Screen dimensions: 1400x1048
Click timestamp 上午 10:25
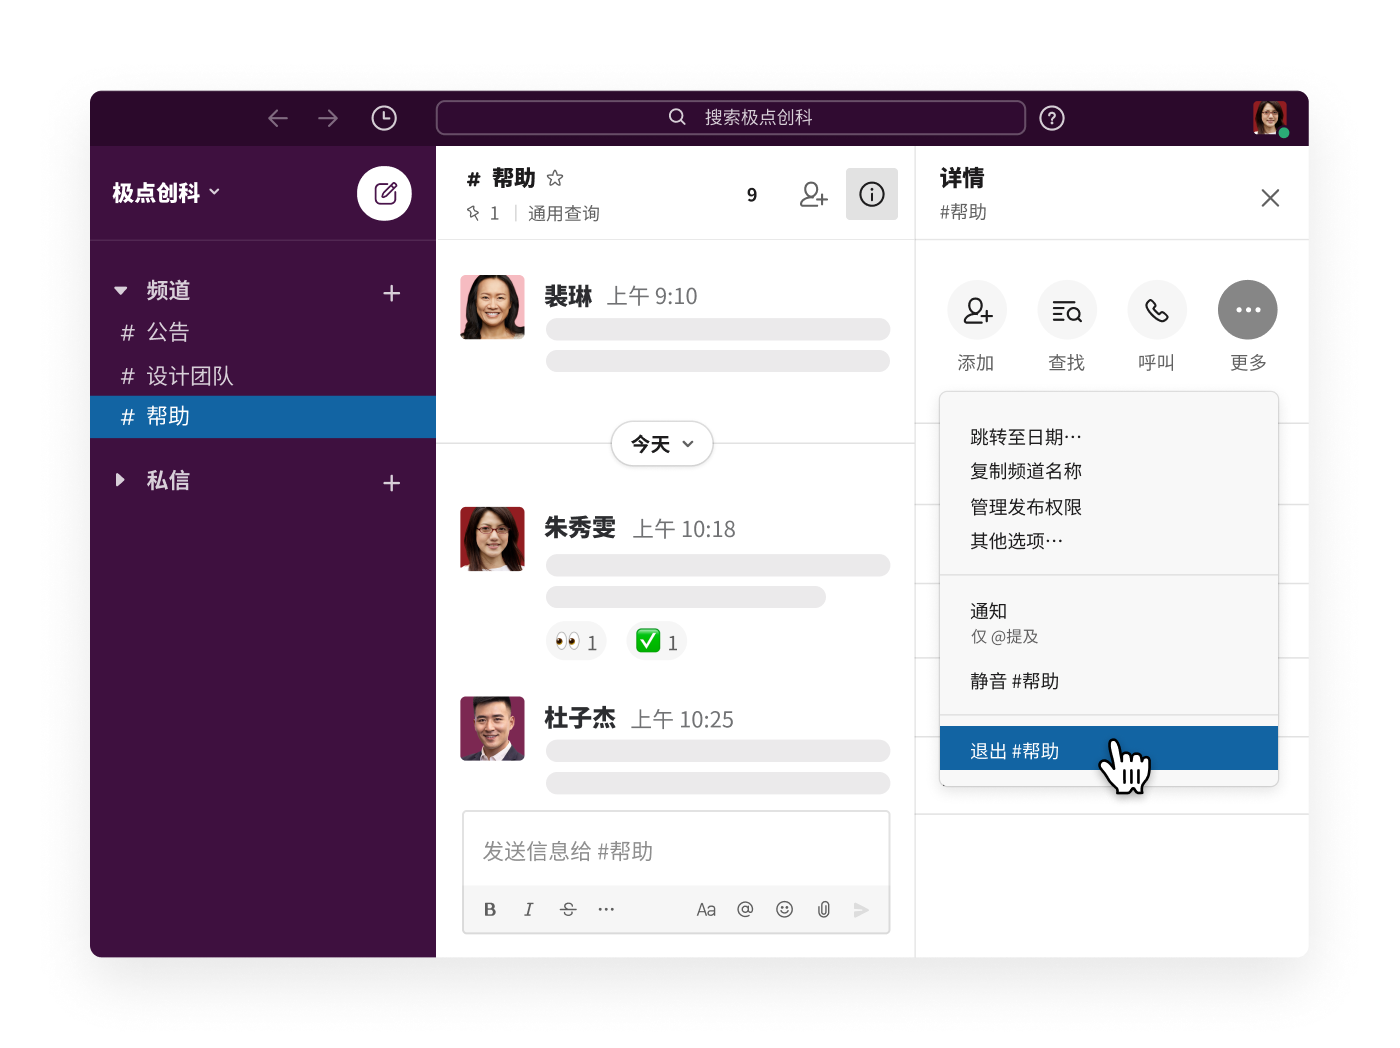pyautogui.click(x=682, y=719)
